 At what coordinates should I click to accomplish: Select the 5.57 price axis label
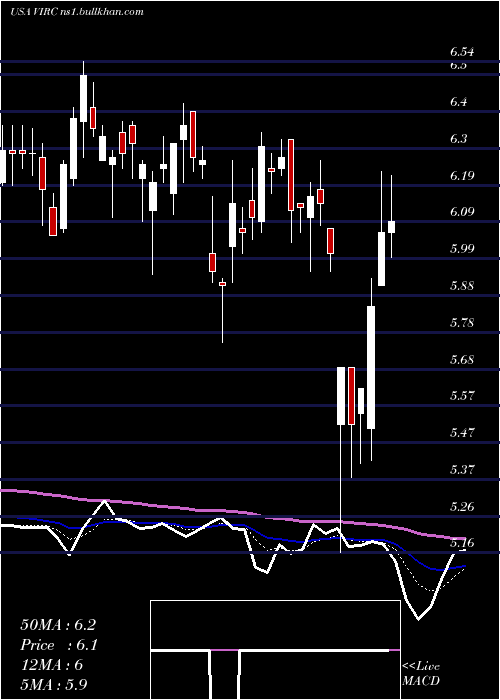(x=462, y=396)
